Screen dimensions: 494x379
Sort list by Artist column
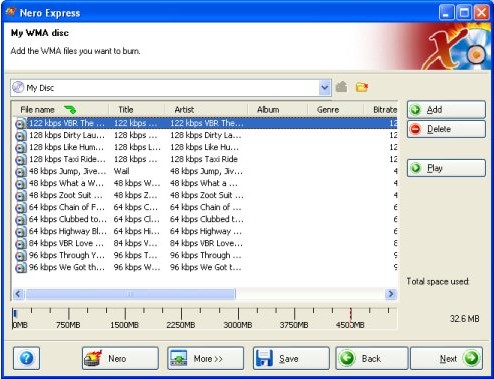tap(206, 110)
